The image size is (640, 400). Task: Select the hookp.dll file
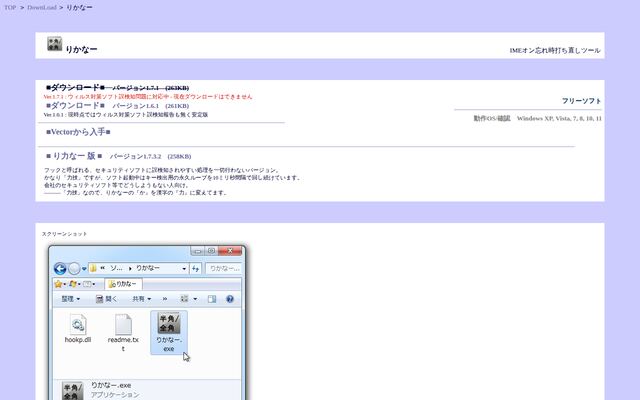78,329
